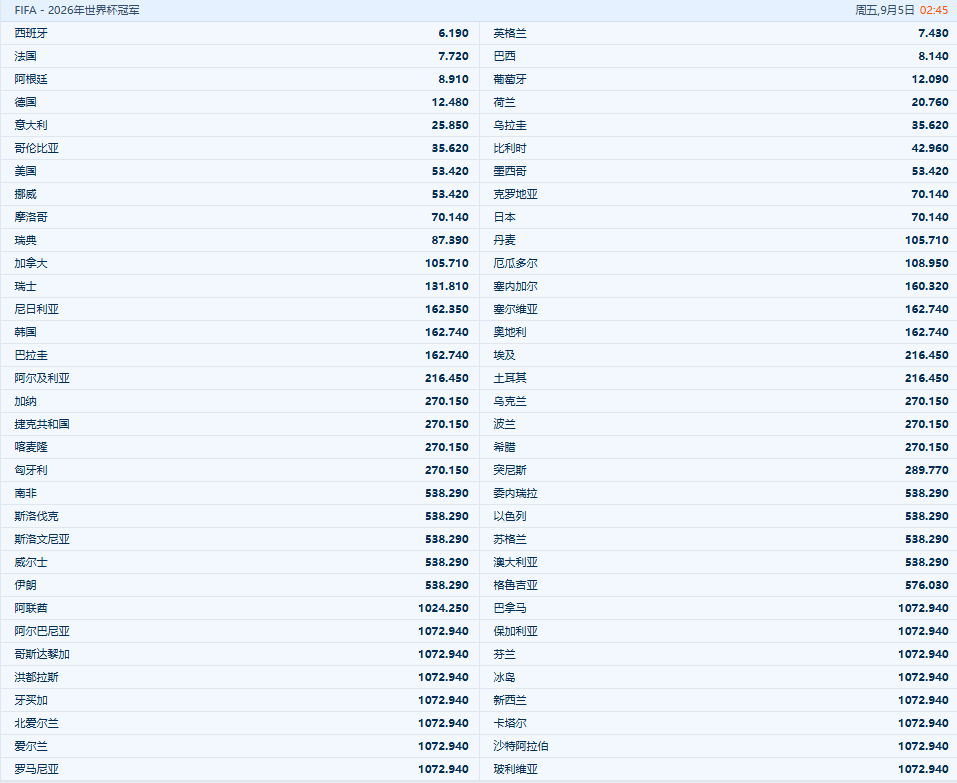Screen dimensions: 957x783
Task: Select the 突尼斯 row at 289.770
Action: click(718, 470)
